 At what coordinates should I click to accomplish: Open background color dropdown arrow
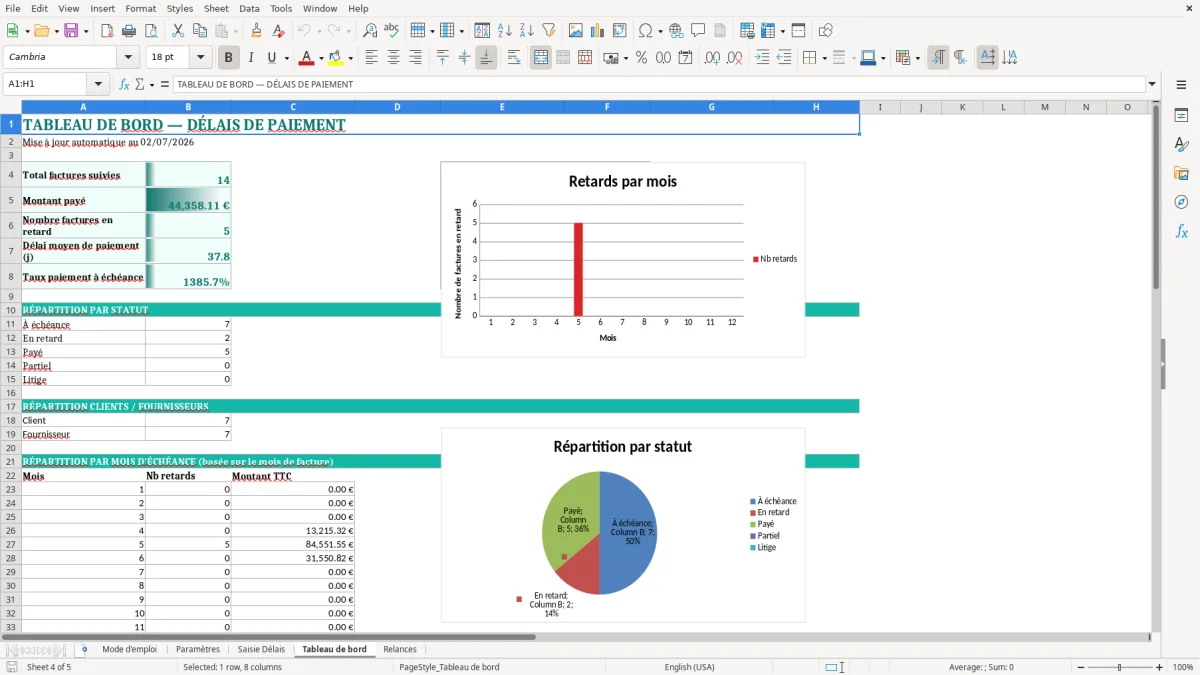[x=350, y=58]
